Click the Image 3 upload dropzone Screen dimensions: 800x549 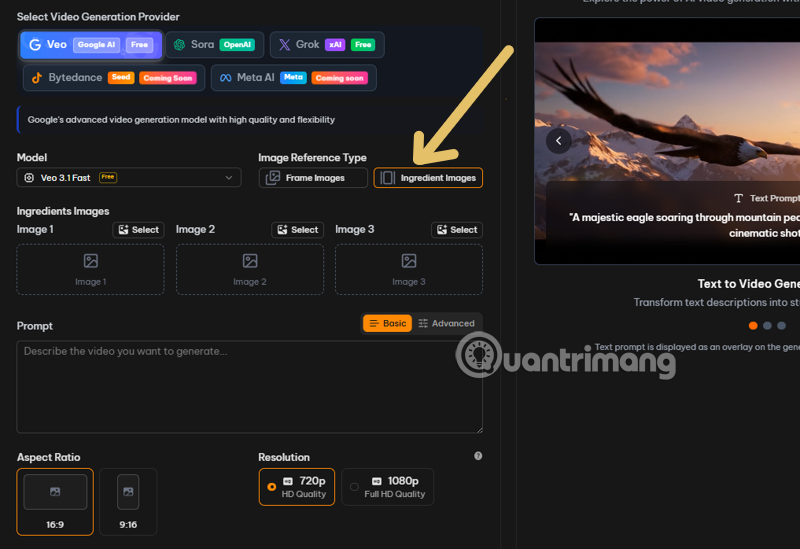[x=409, y=269]
